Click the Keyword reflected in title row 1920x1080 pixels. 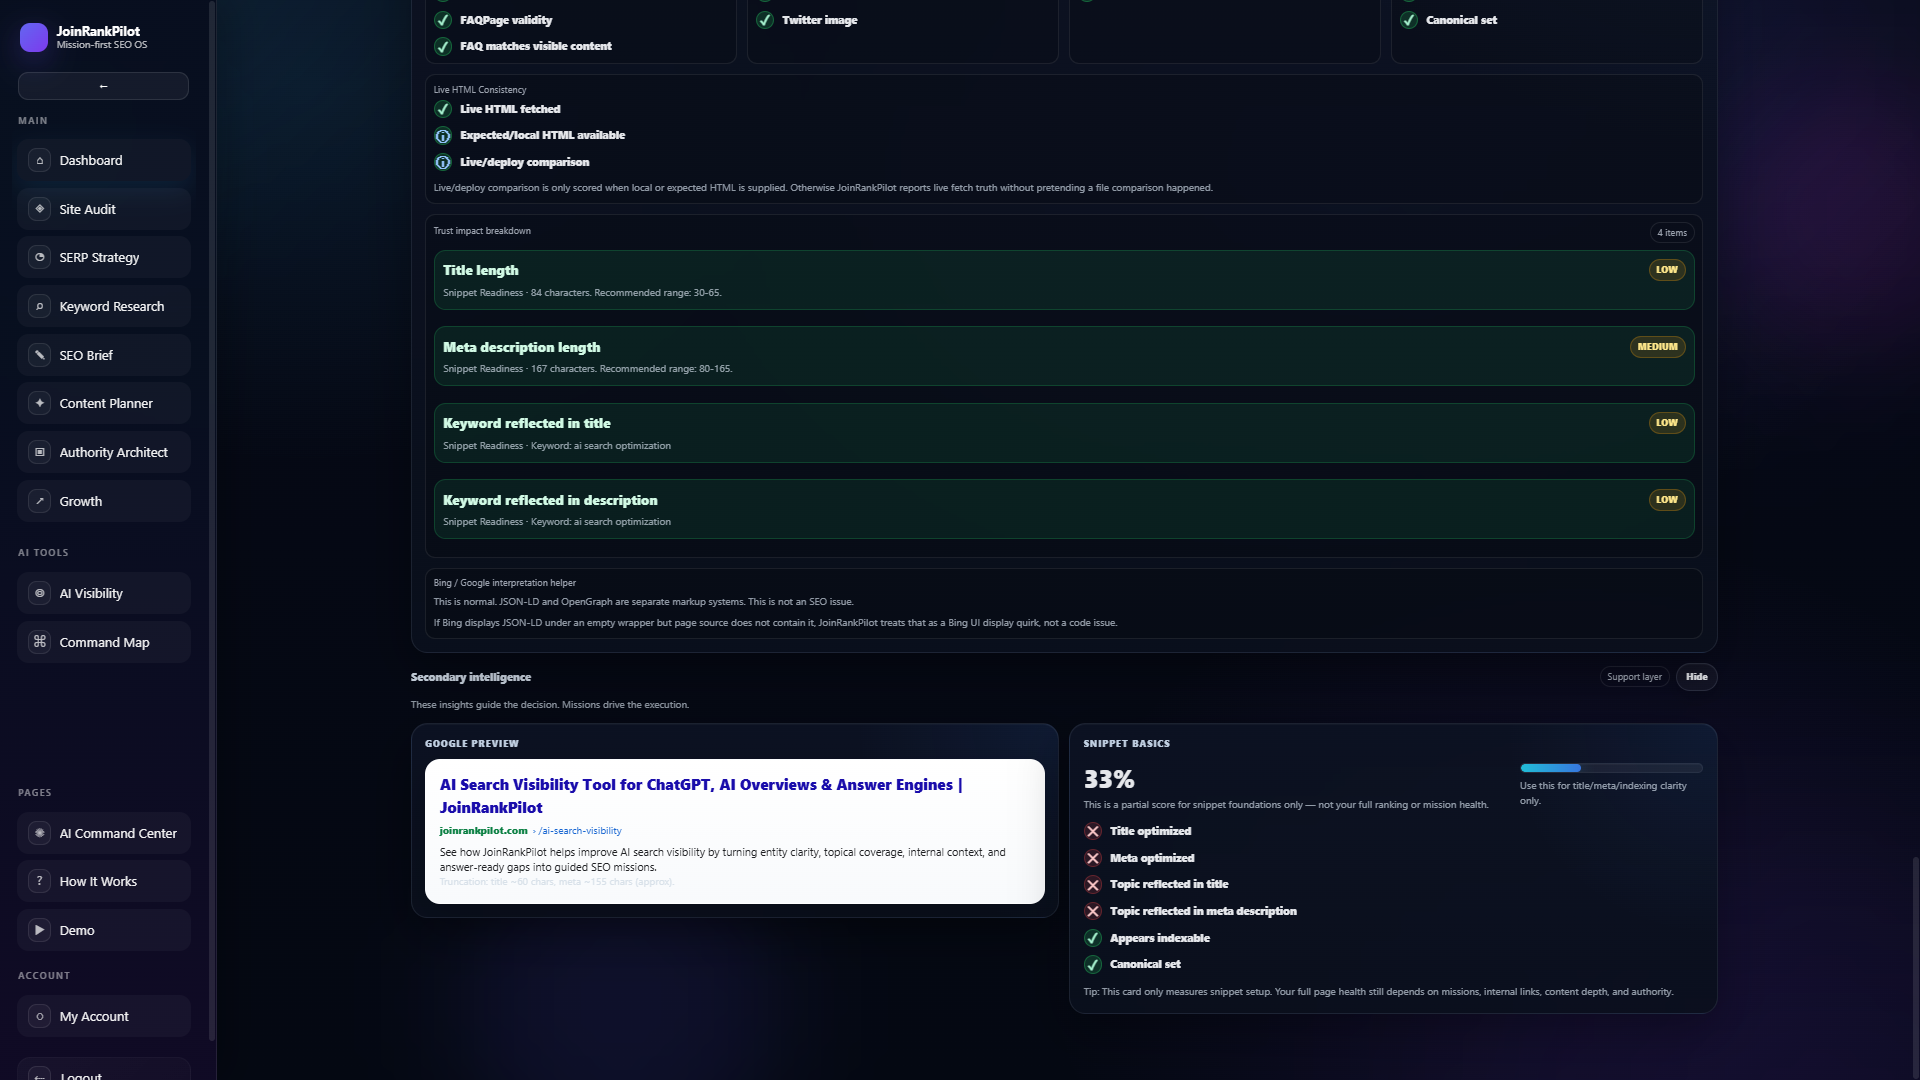tap(1064, 433)
